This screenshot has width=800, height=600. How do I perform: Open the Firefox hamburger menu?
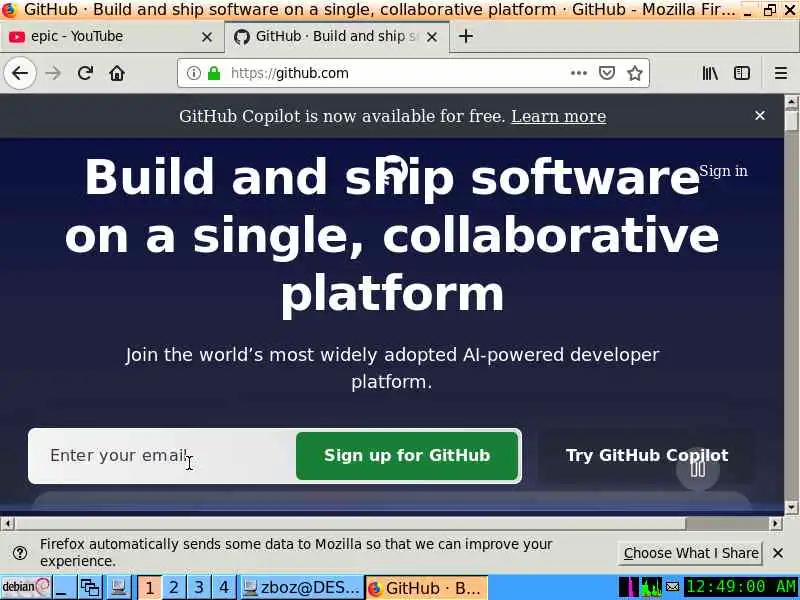coord(781,73)
